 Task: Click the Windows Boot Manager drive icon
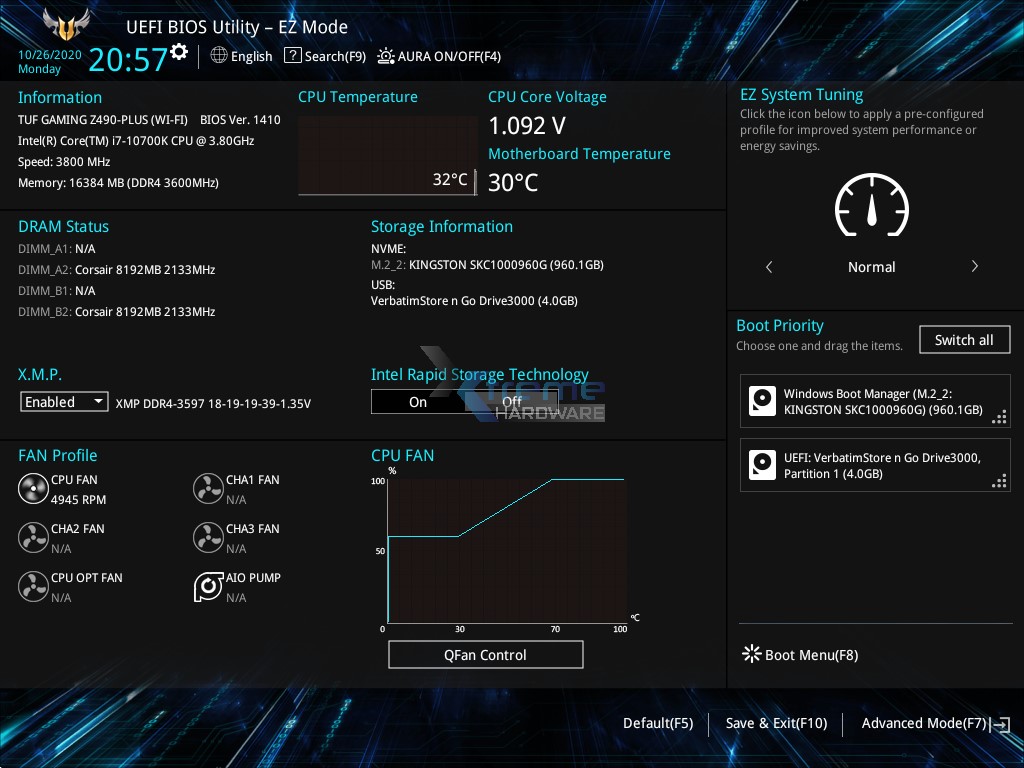[x=762, y=400]
